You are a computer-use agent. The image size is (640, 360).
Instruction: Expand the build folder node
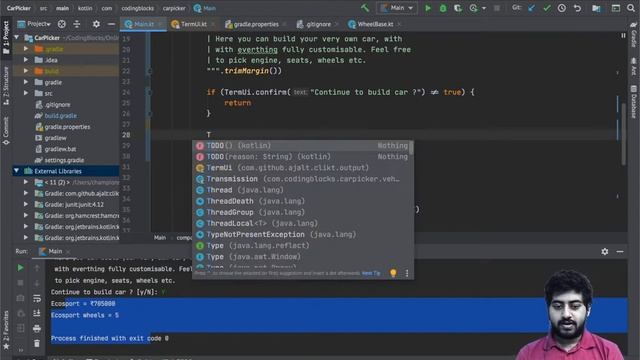pyautogui.click(x=26, y=71)
